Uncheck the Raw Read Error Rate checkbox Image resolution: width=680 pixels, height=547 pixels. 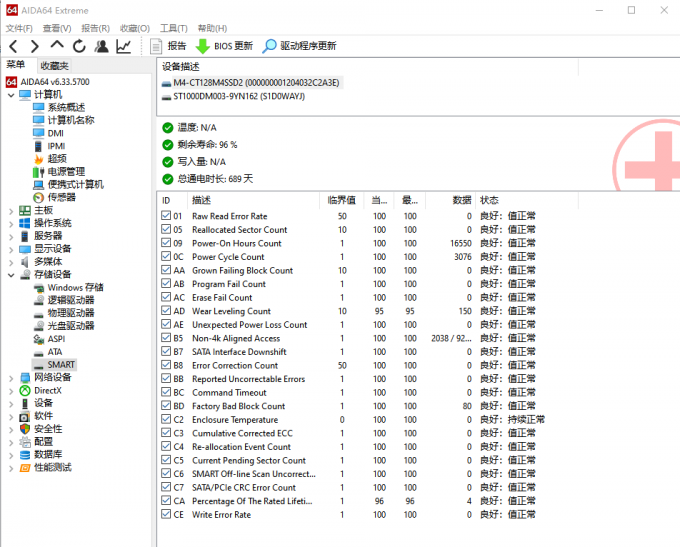coord(166,216)
